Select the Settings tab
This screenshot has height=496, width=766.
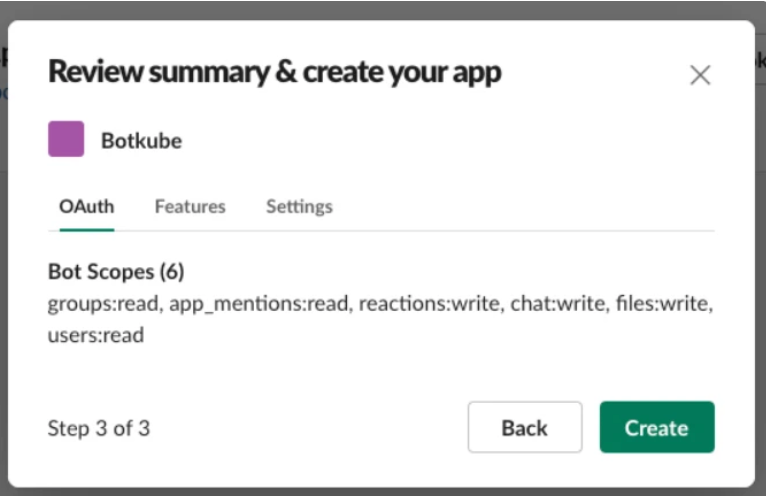coord(299,207)
